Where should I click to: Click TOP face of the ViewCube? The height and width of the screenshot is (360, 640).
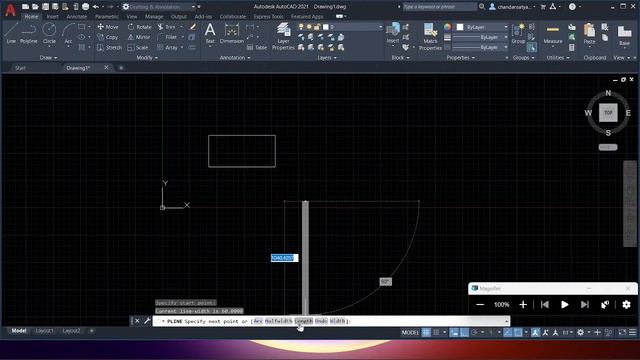608,113
